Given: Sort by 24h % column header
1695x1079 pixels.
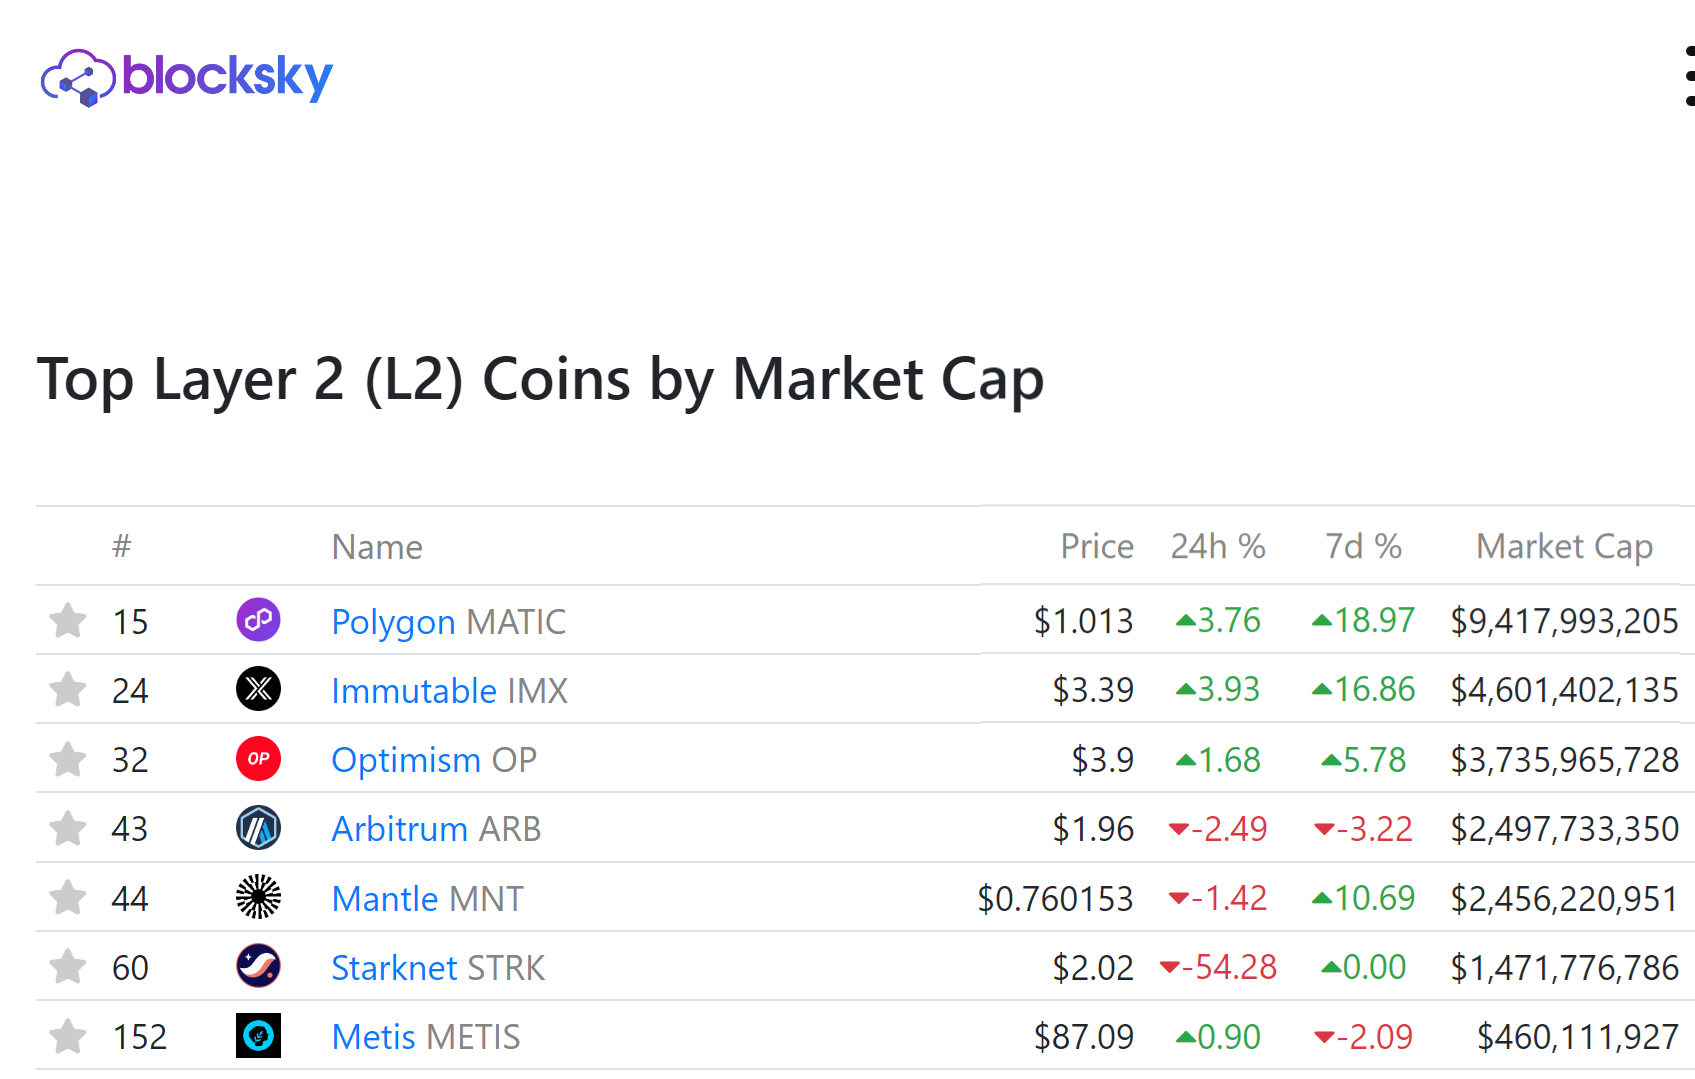Looking at the screenshot, I should coord(1218,547).
